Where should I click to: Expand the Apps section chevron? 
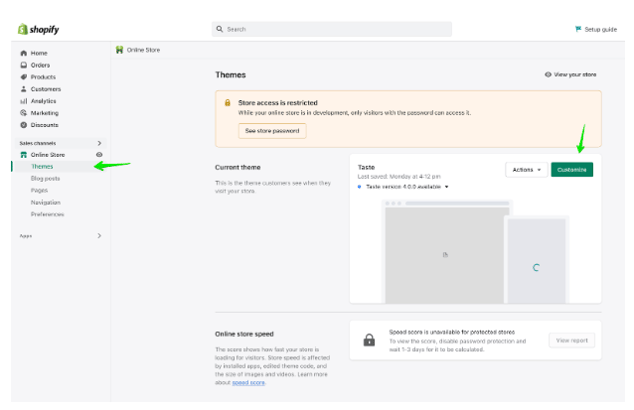coord(99,235)
